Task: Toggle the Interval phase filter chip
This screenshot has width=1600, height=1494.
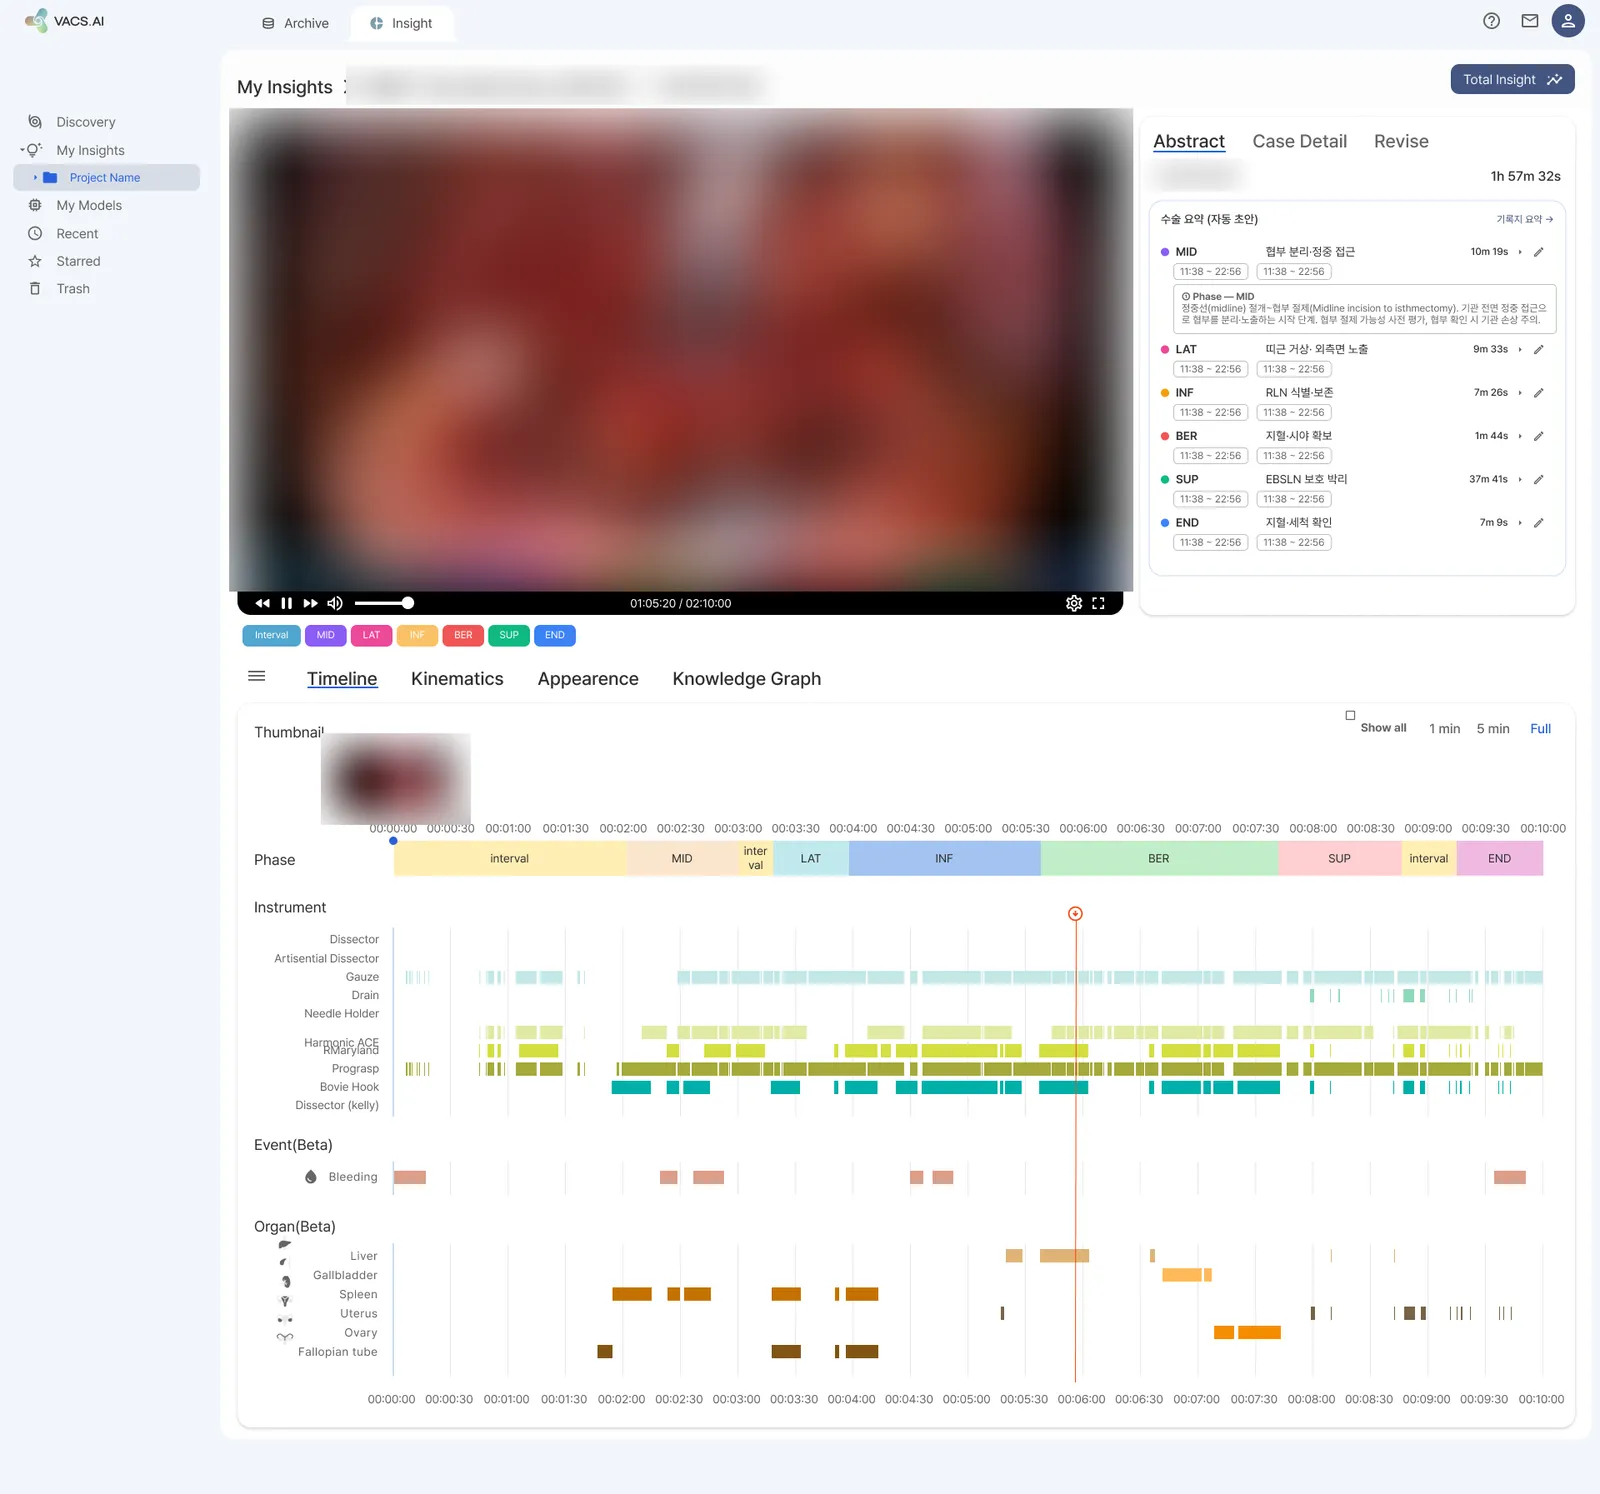Action: pyautogui.click(x=271, y=635)
